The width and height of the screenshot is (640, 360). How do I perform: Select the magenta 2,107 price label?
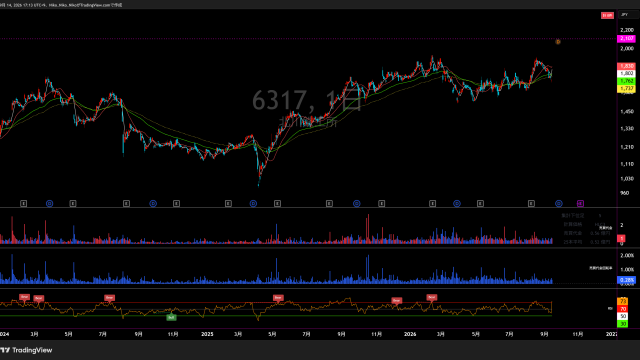626,39
